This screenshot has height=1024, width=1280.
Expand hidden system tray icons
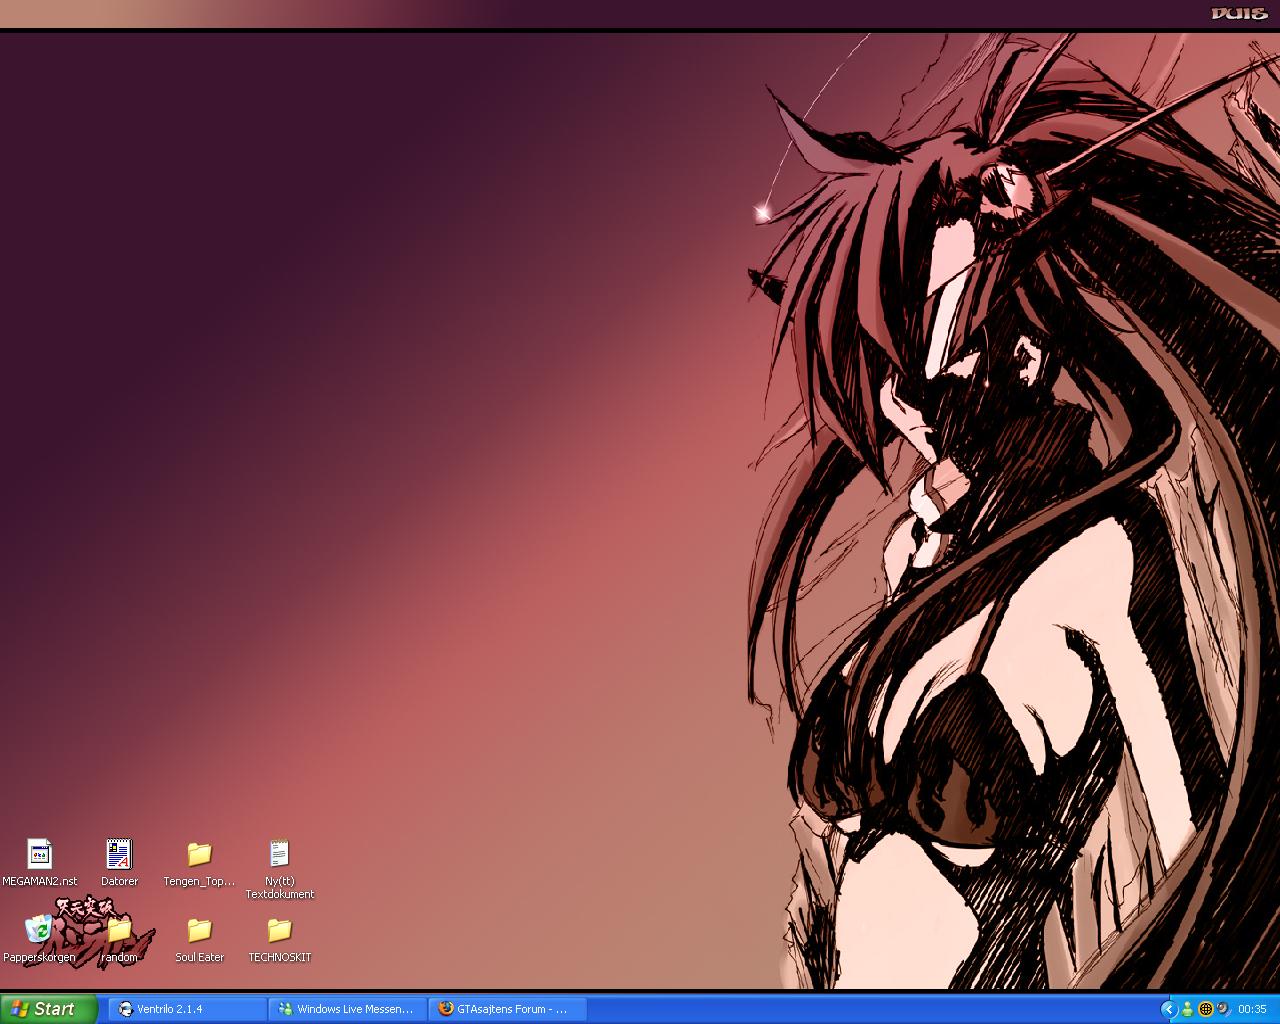click(1168, 1009)
